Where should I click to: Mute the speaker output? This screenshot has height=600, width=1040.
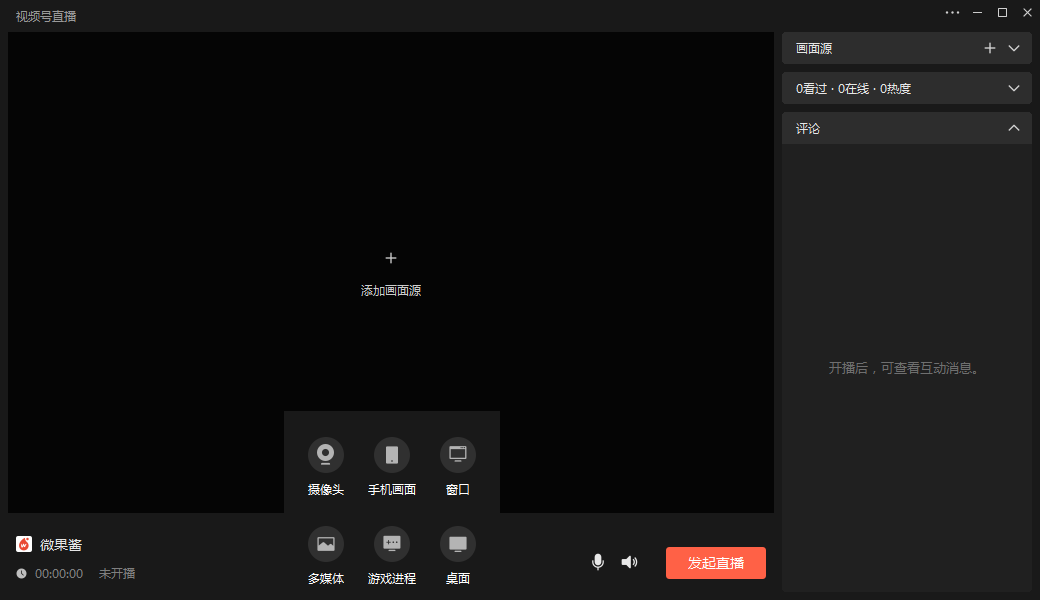point(629,562)
